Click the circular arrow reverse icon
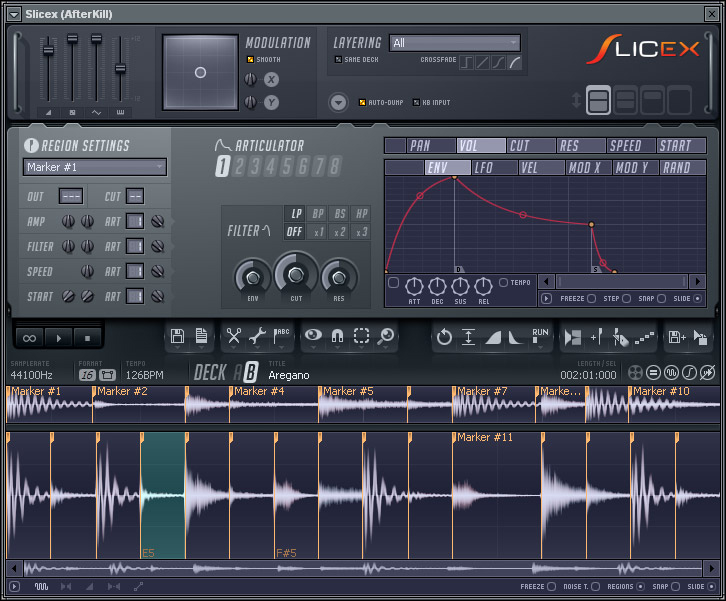This screenshot has width=726, height=601. tap(444, 337)
